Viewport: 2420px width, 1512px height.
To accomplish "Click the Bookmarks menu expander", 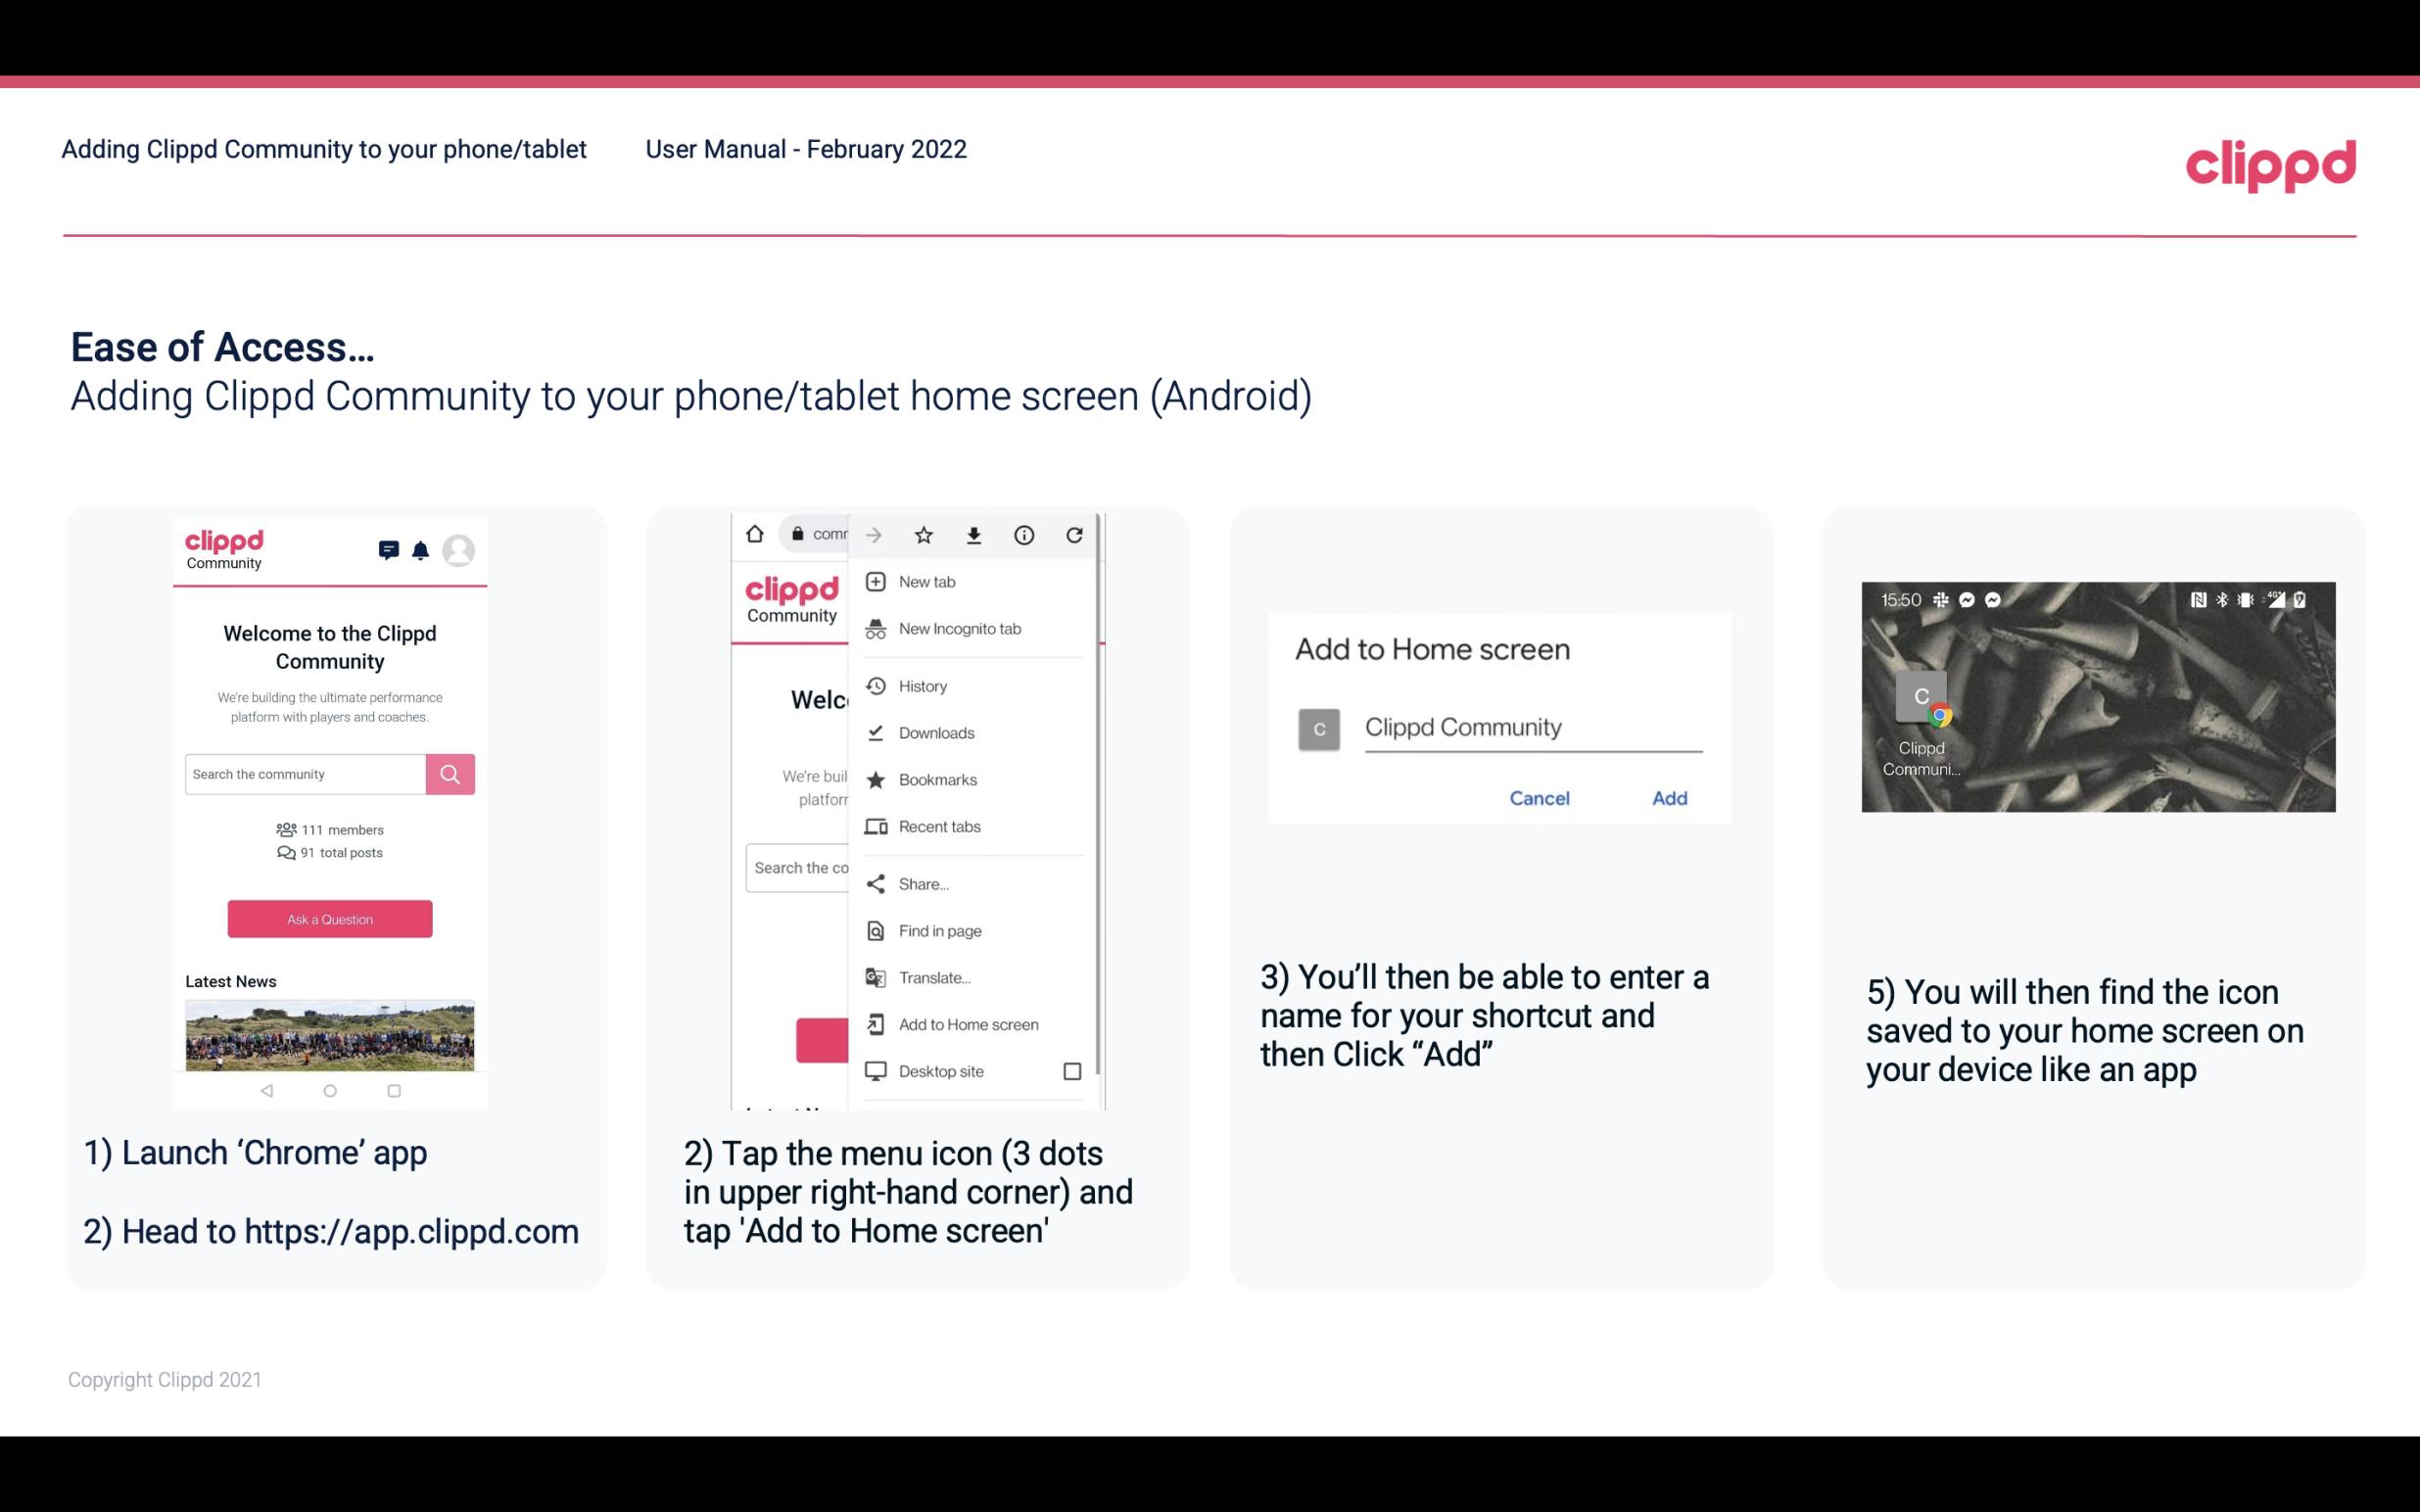I will 969,779.
